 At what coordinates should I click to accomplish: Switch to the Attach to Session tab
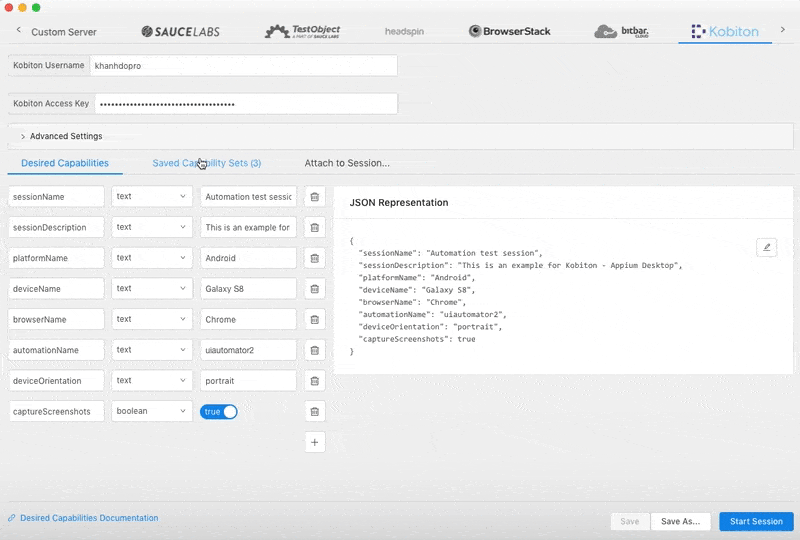point(347,163)
